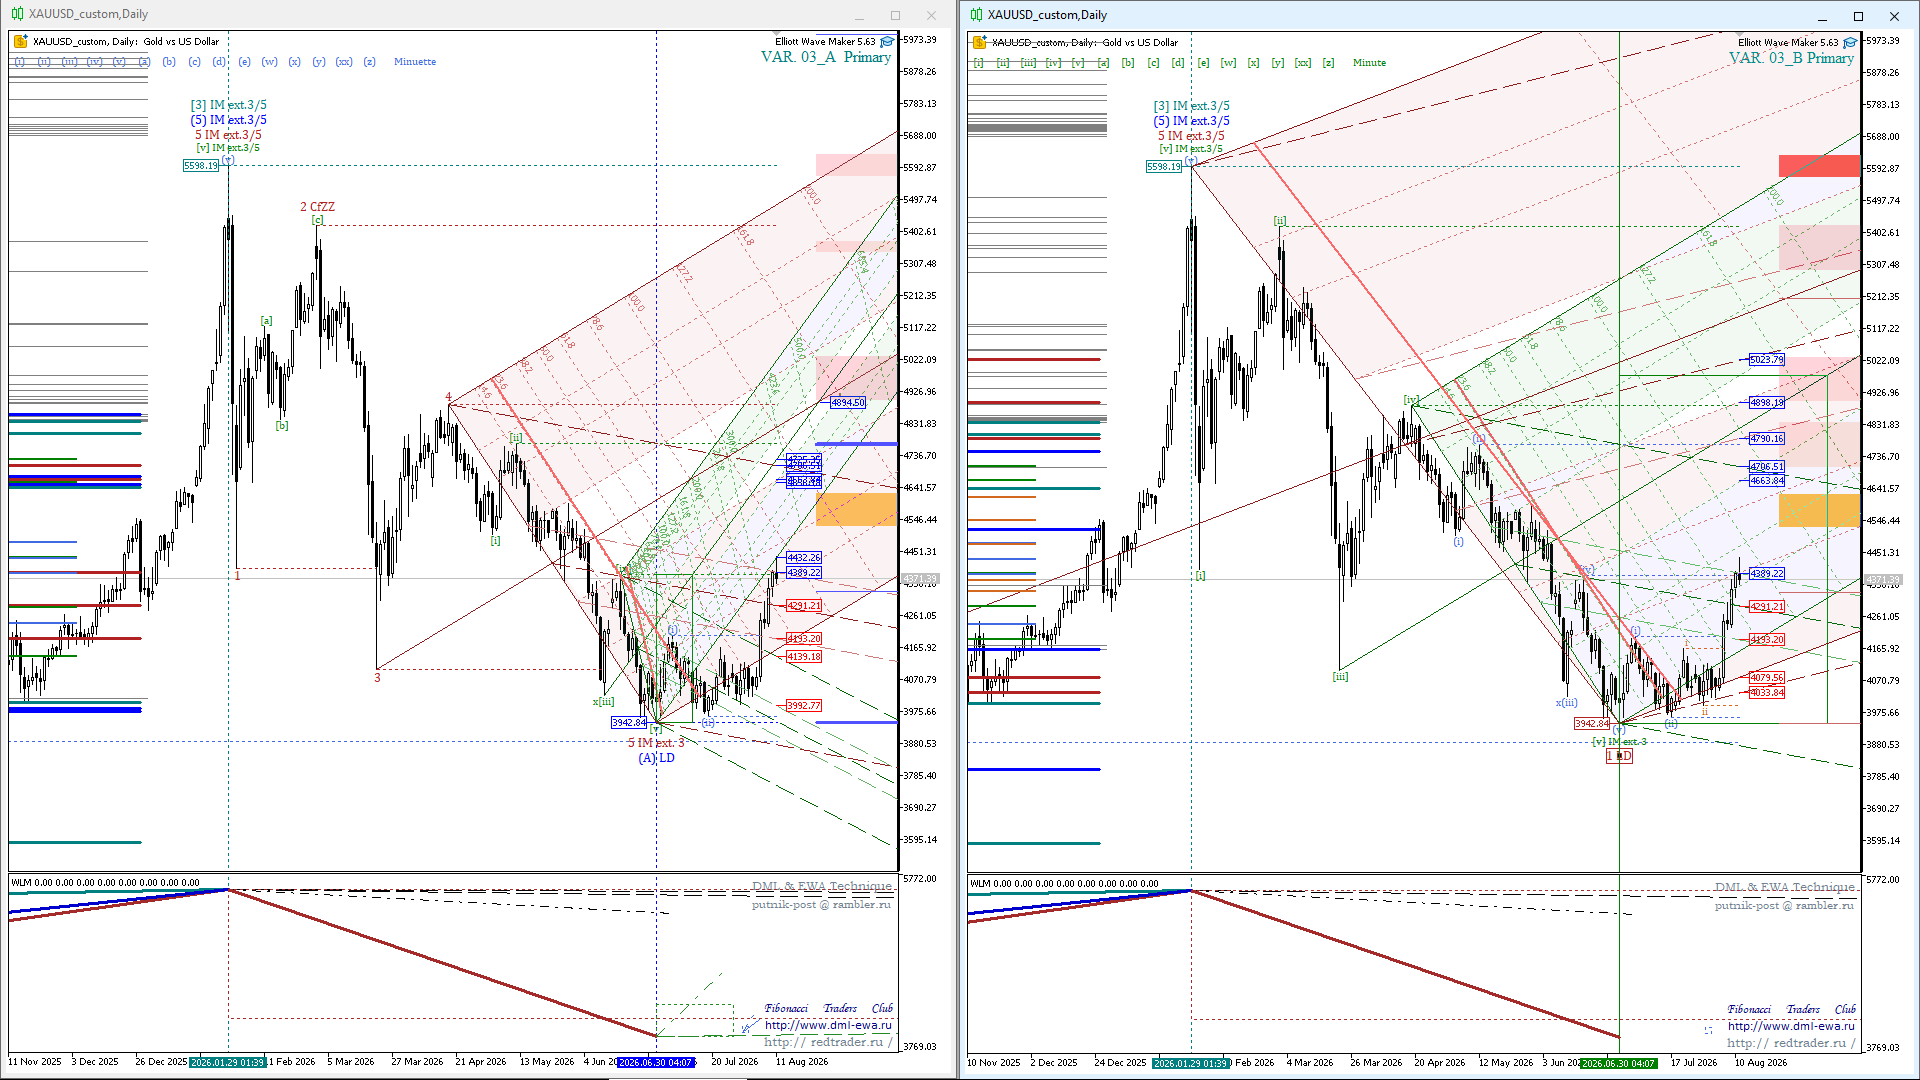This screenshot has height=1080, width=1920.
Task: Open the redtrader.ru link in VAR. 03_A chart
Action: coord(828,1042)
